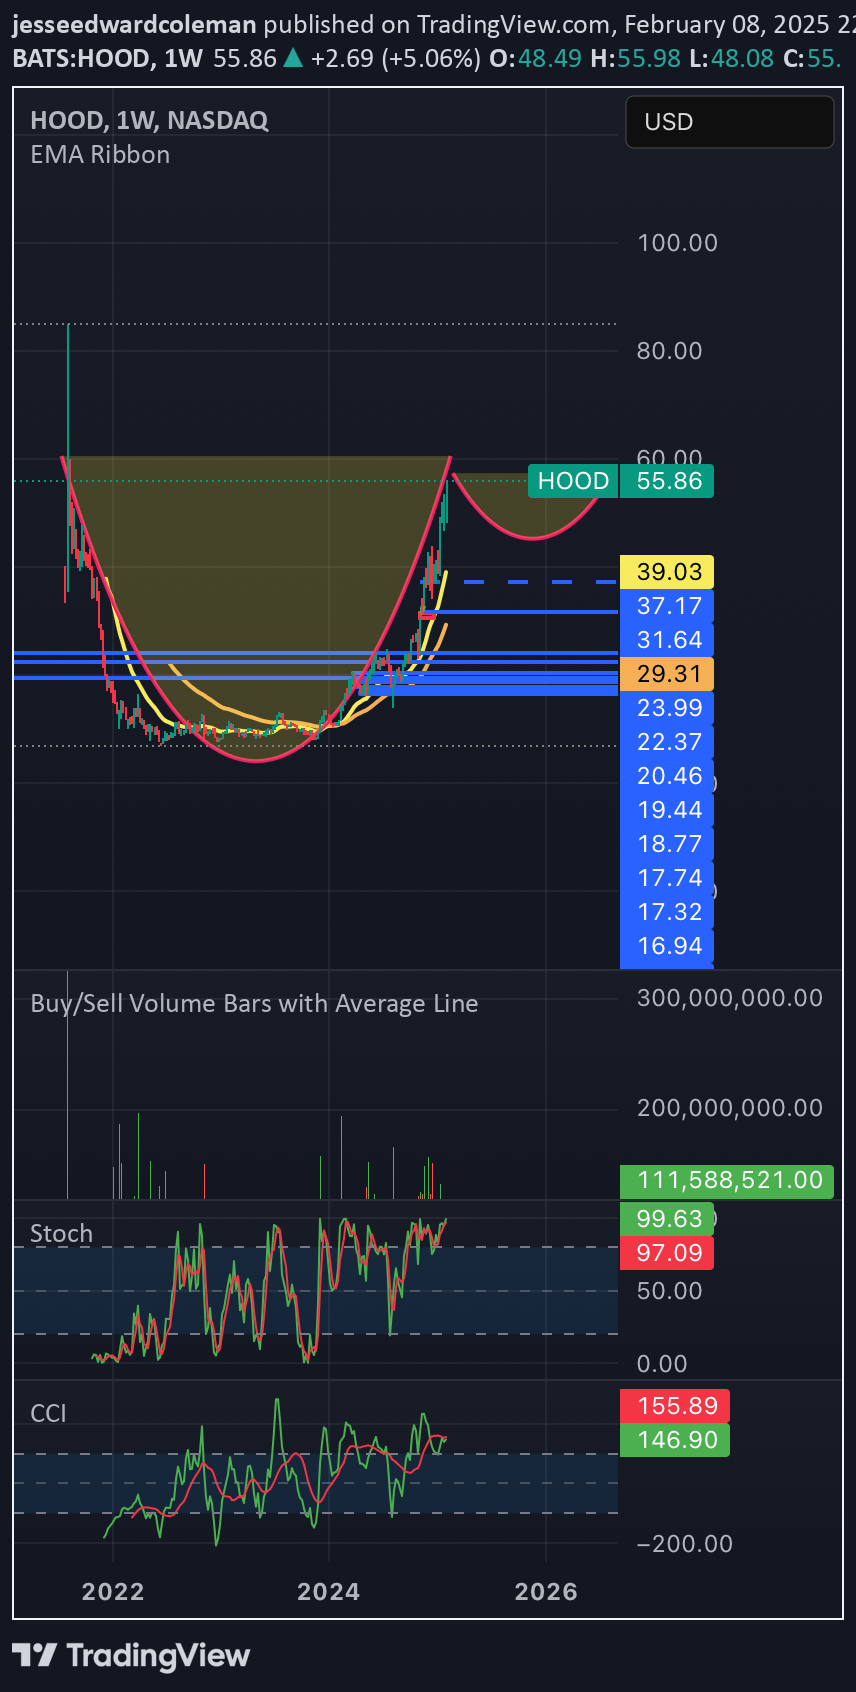Click the yellow 39.03 price label
This screenshot has height=1692, width=856.
click(667, 572)
